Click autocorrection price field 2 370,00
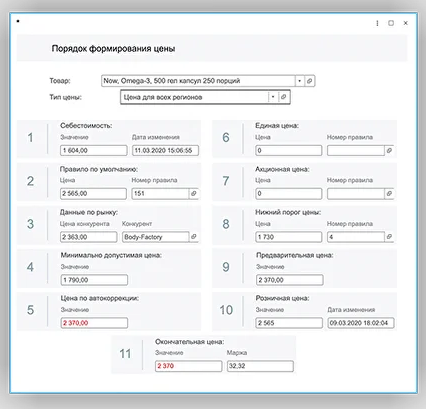This screenshot has width=426, height=409. [94, 323]
